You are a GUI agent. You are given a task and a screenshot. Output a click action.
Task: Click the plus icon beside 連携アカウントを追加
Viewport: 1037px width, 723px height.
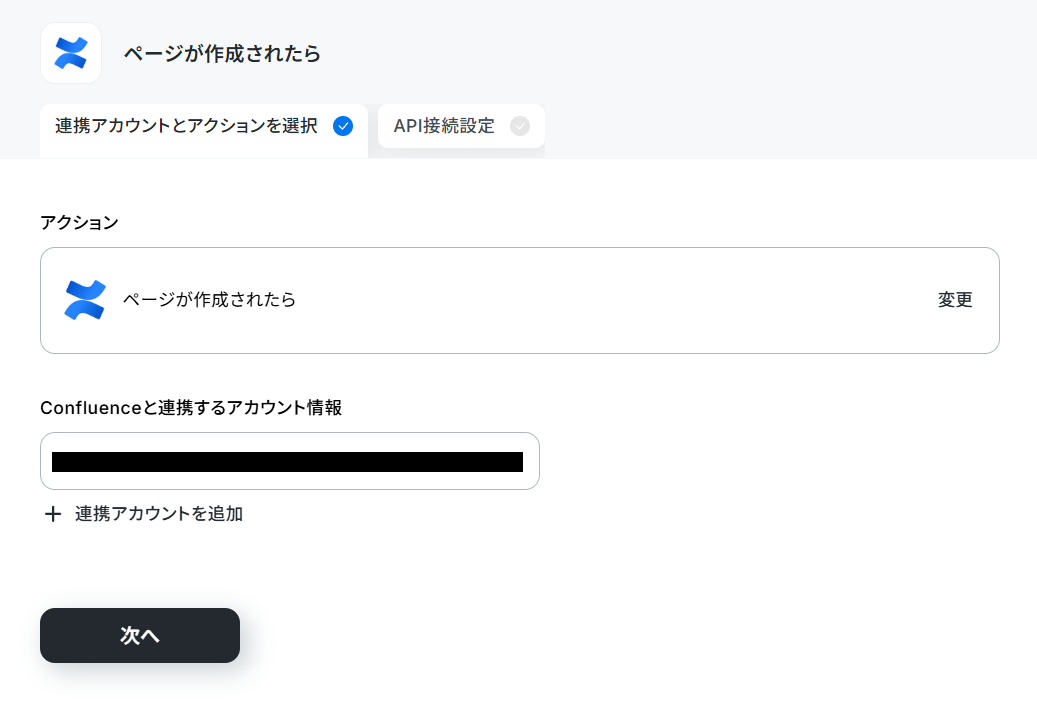tap(53, 514)
